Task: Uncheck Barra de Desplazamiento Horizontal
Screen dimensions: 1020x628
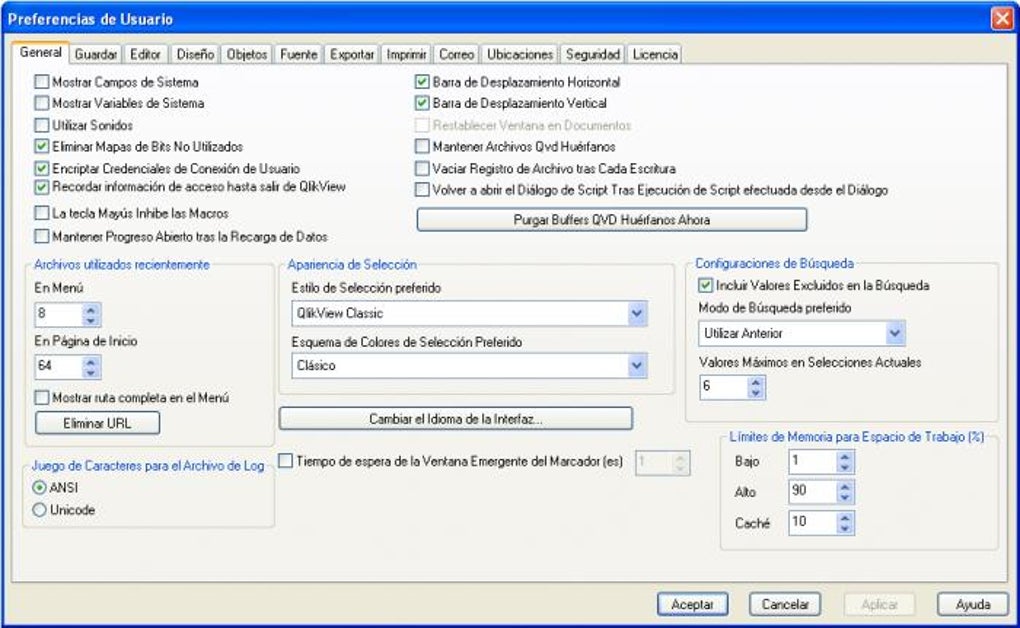Action: pos(422,82)
